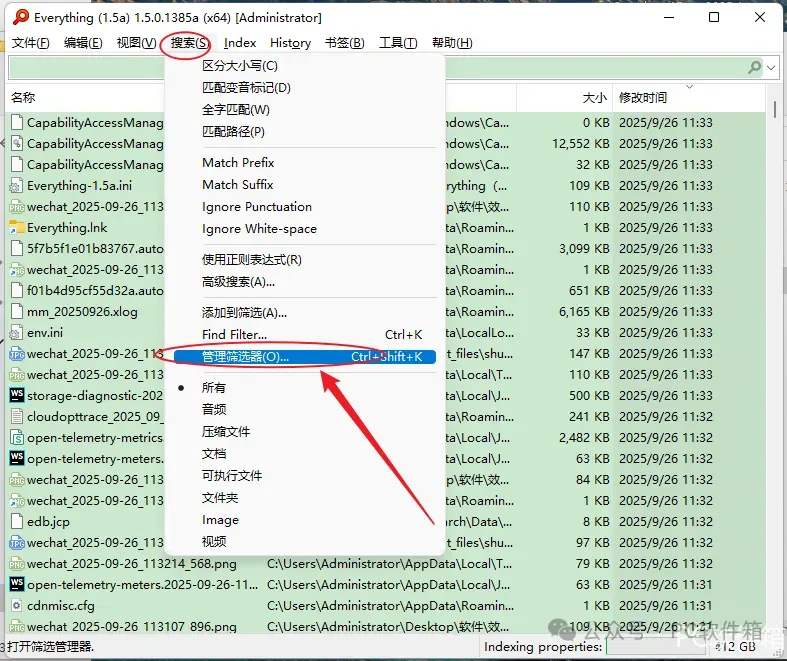Click WS icon of storage-diagnostic-202 file
Screen dimensions: 787x661
pos(17,395)
